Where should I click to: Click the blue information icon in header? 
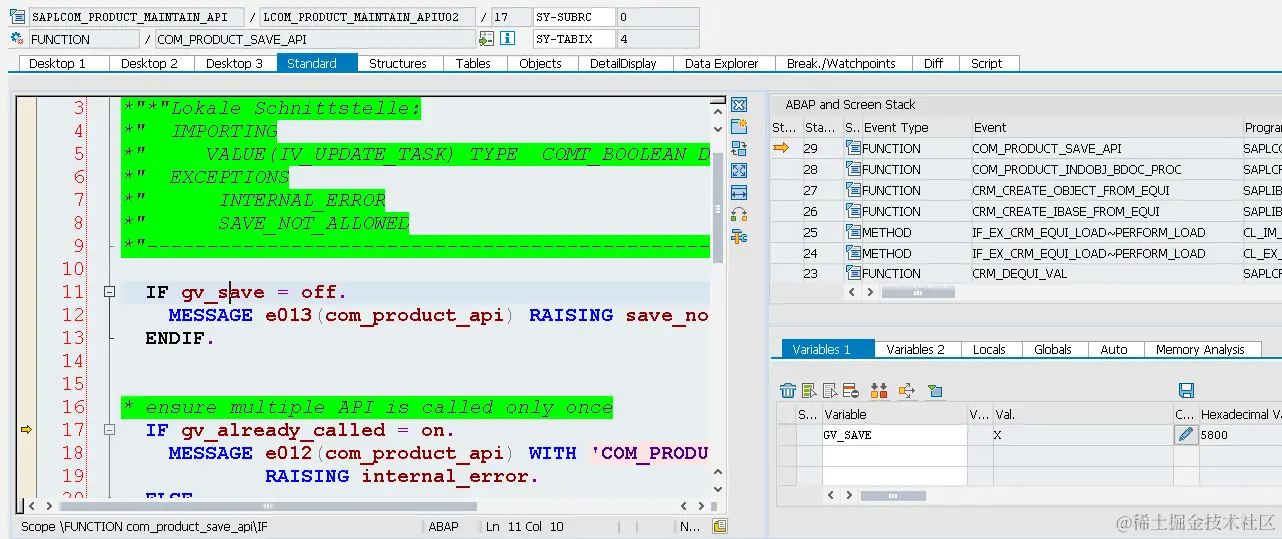(x=507, y=39)
